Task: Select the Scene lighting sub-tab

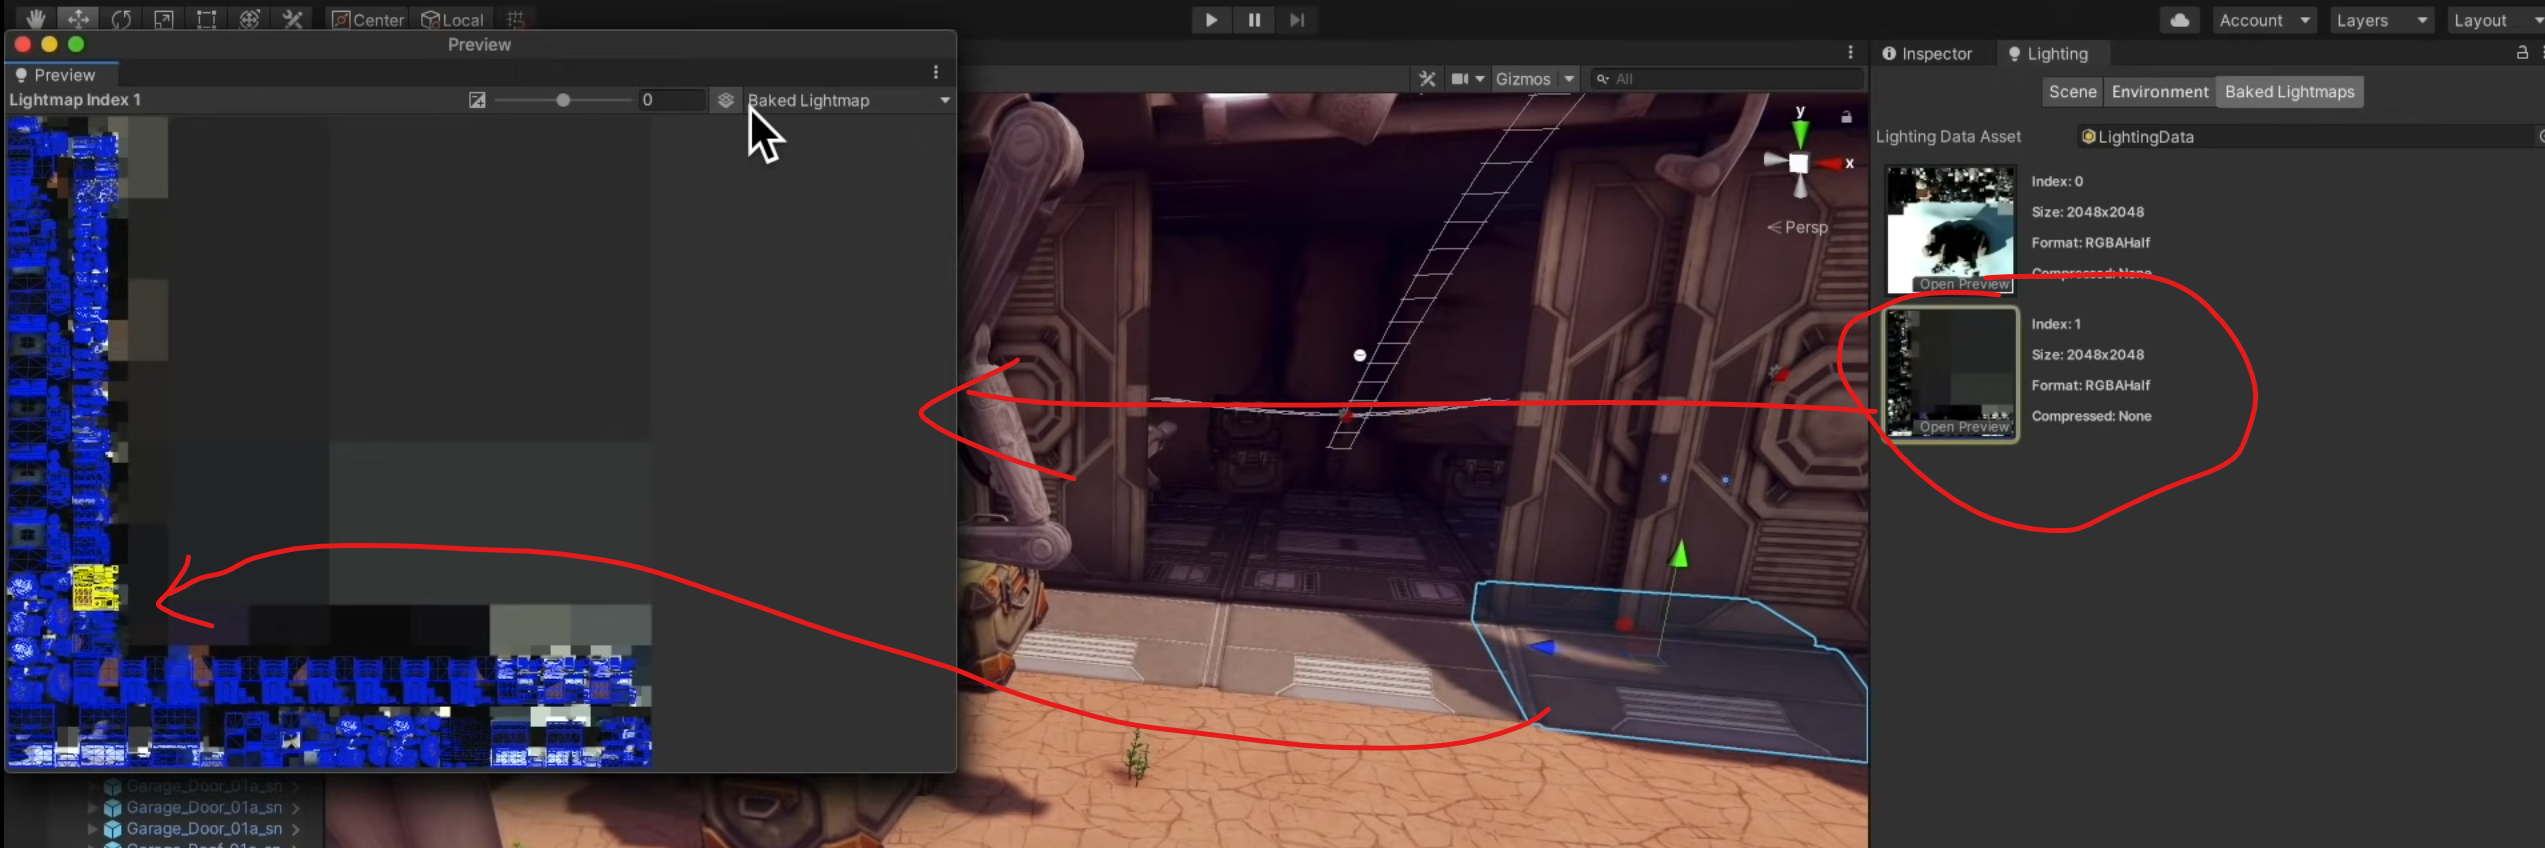Action: [2072, 92]
